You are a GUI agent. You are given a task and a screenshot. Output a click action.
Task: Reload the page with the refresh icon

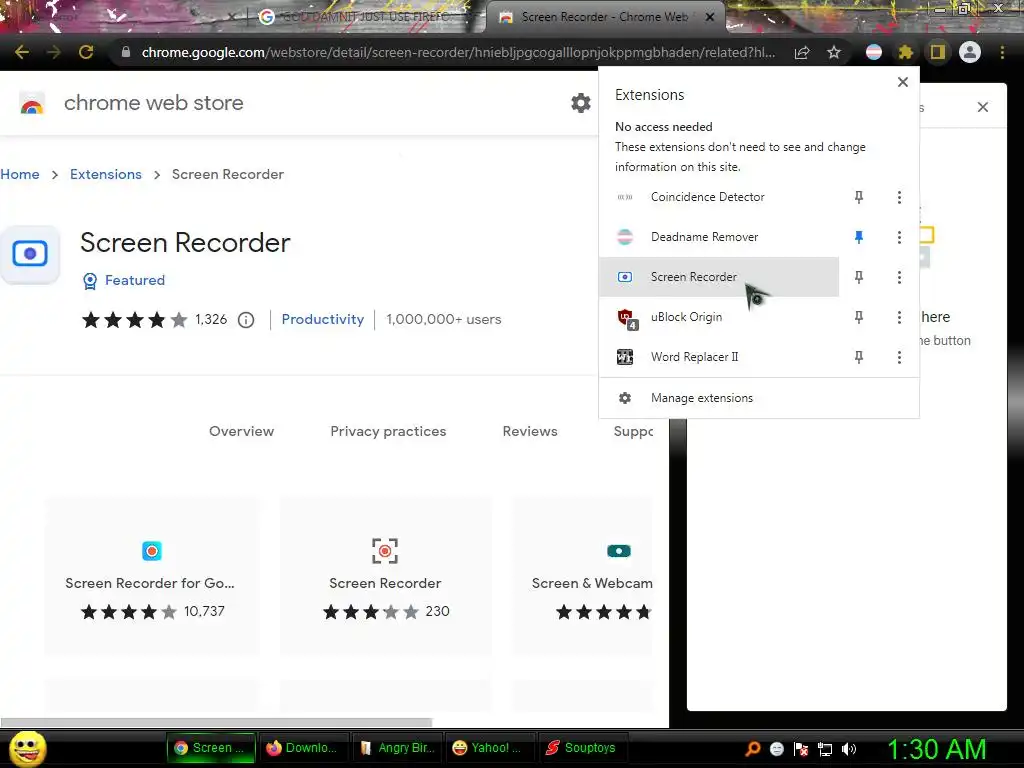[86, 52]
